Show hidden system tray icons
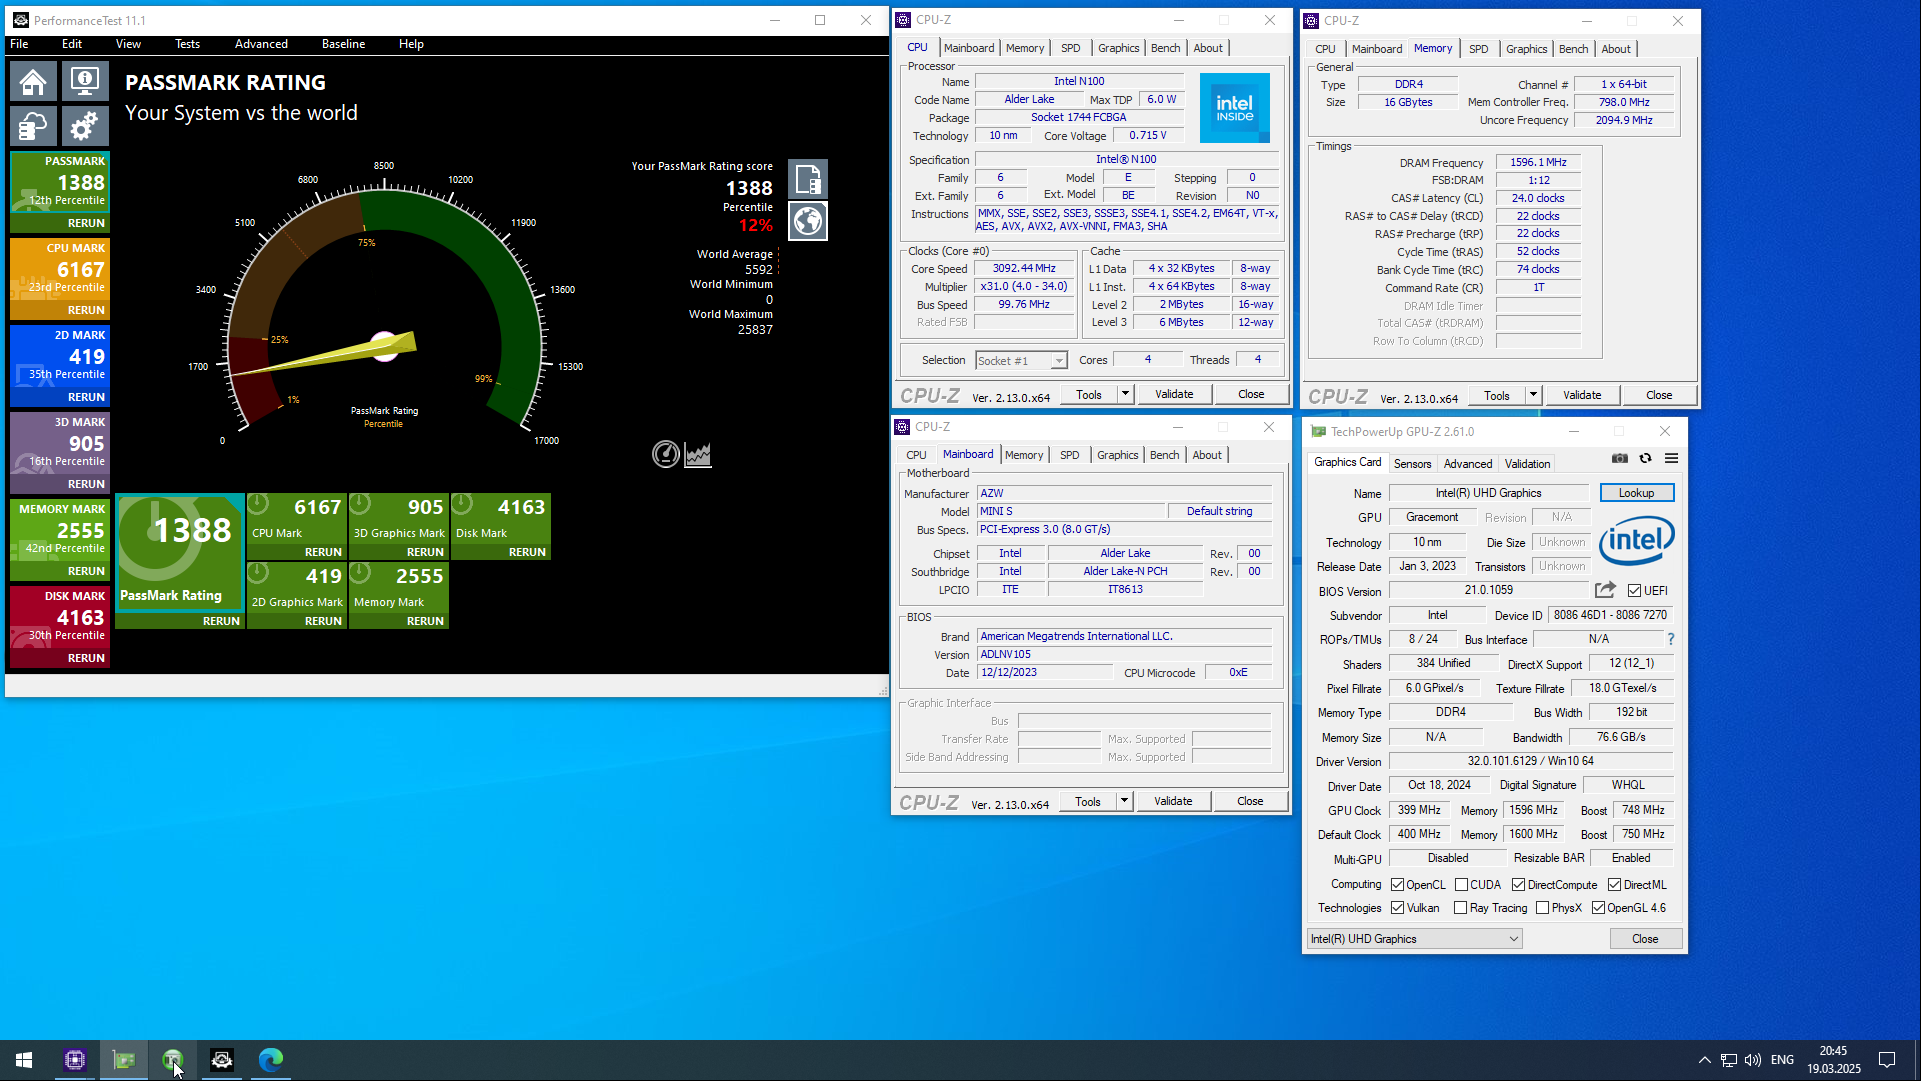This screenshot has height=1081, width=1921. [x=1704, y=1060]
